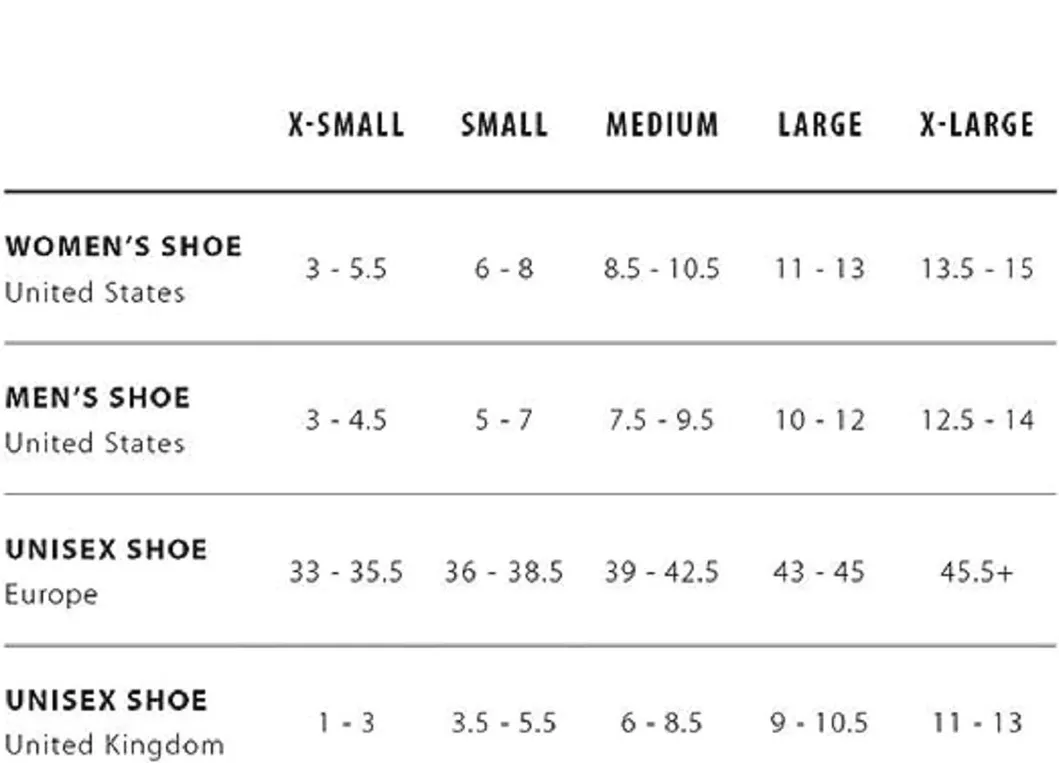Viewport: 1059px width, 763px height.
Task: Click the X-LARGE column header
Action: pyautogui.click(x=976, y=125)
